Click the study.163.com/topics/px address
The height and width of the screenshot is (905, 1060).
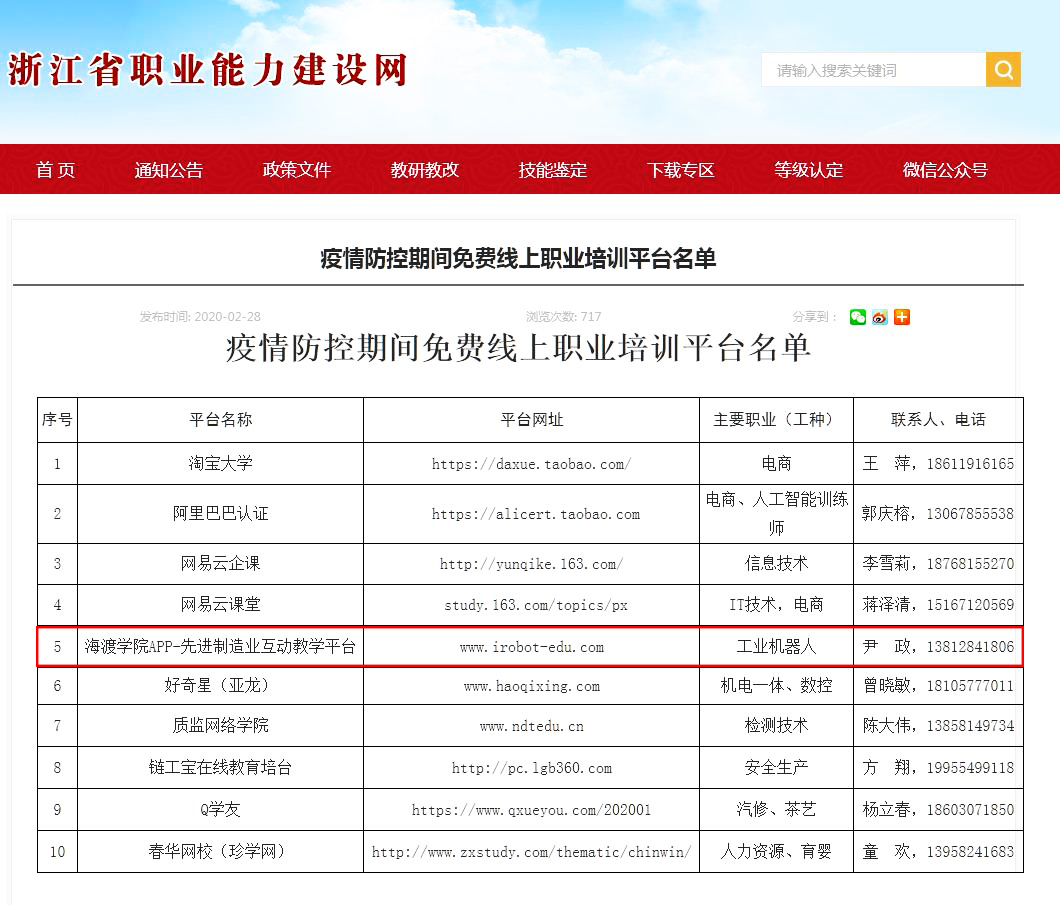[x=535, y=605]
